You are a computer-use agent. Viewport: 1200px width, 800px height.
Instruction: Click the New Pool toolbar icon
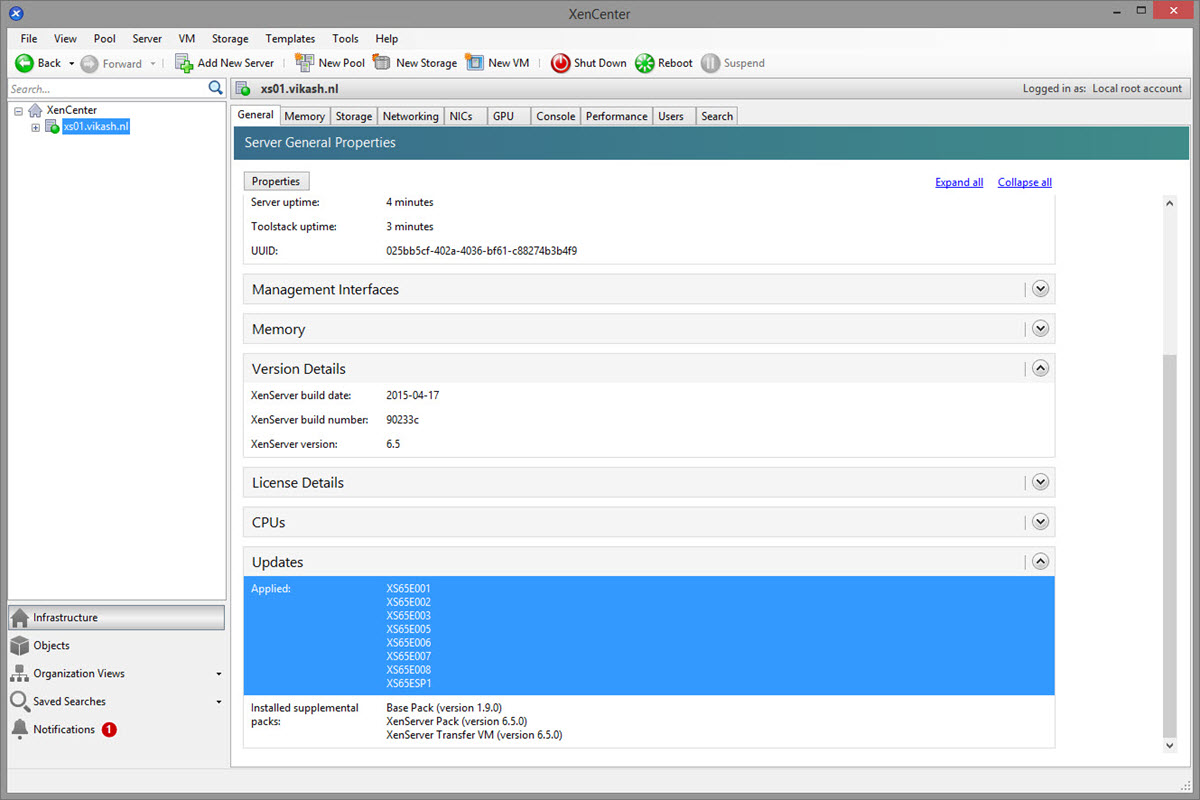305,63
